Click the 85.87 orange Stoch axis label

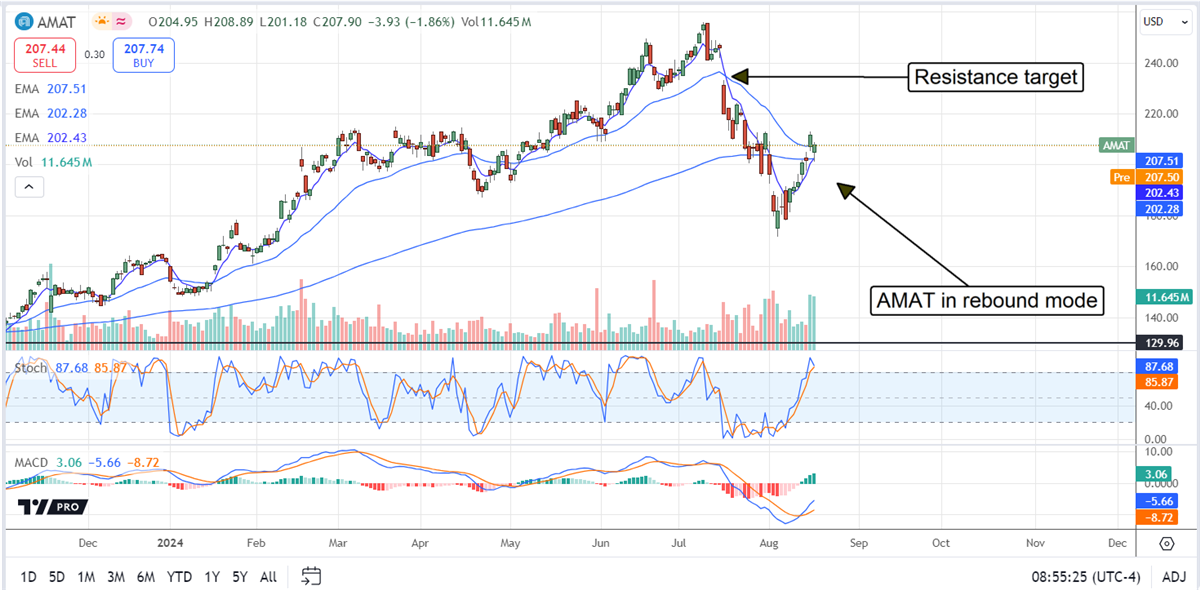(1158, 382)
